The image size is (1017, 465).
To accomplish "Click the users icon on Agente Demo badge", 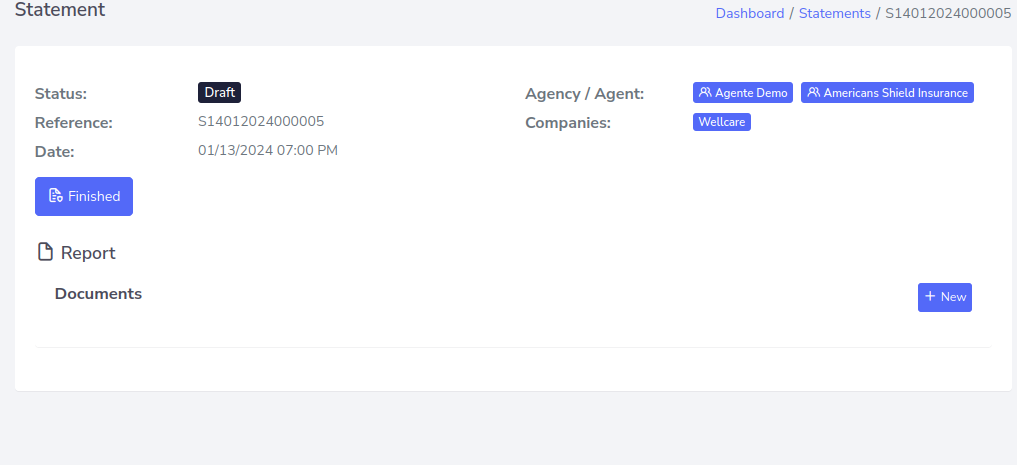I will (705, 93).
